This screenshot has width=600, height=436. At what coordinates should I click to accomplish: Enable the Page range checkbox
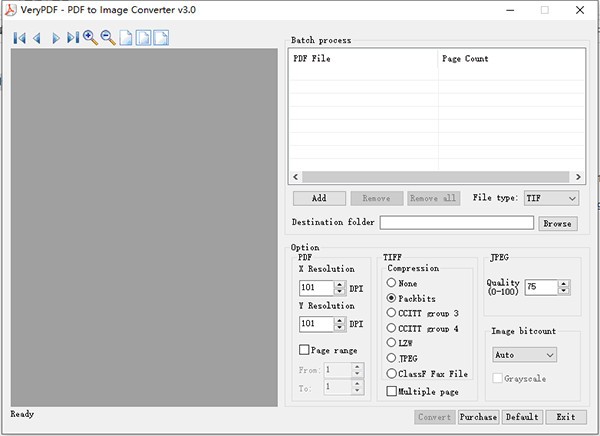coord(305,350)
